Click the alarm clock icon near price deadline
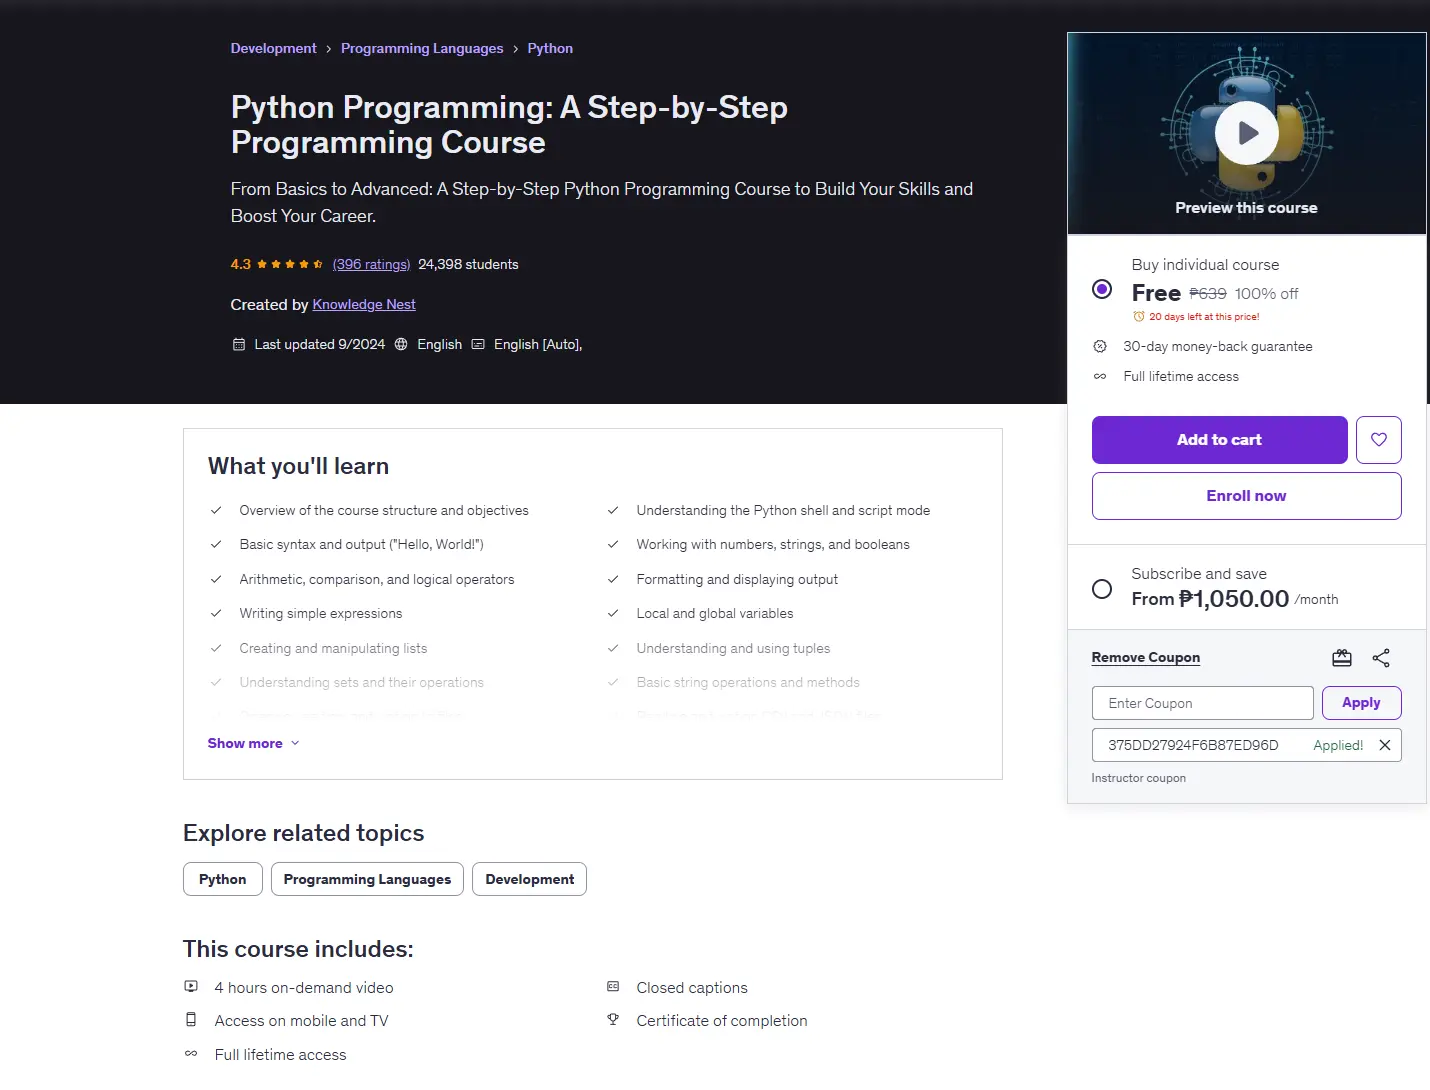This screenshot has width=1430, height=1090. tap(1138, 317)
